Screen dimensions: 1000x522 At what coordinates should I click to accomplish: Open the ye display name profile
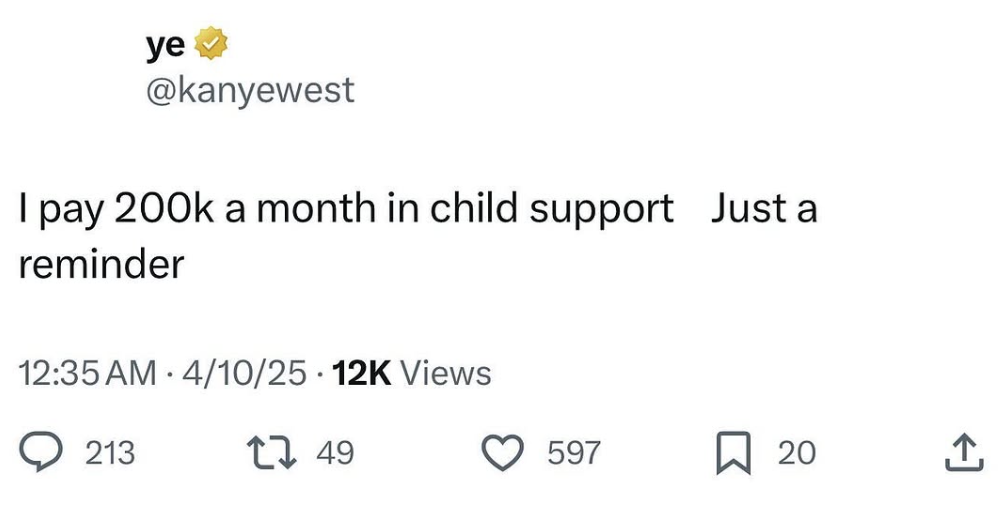click(x=165, y=46)
